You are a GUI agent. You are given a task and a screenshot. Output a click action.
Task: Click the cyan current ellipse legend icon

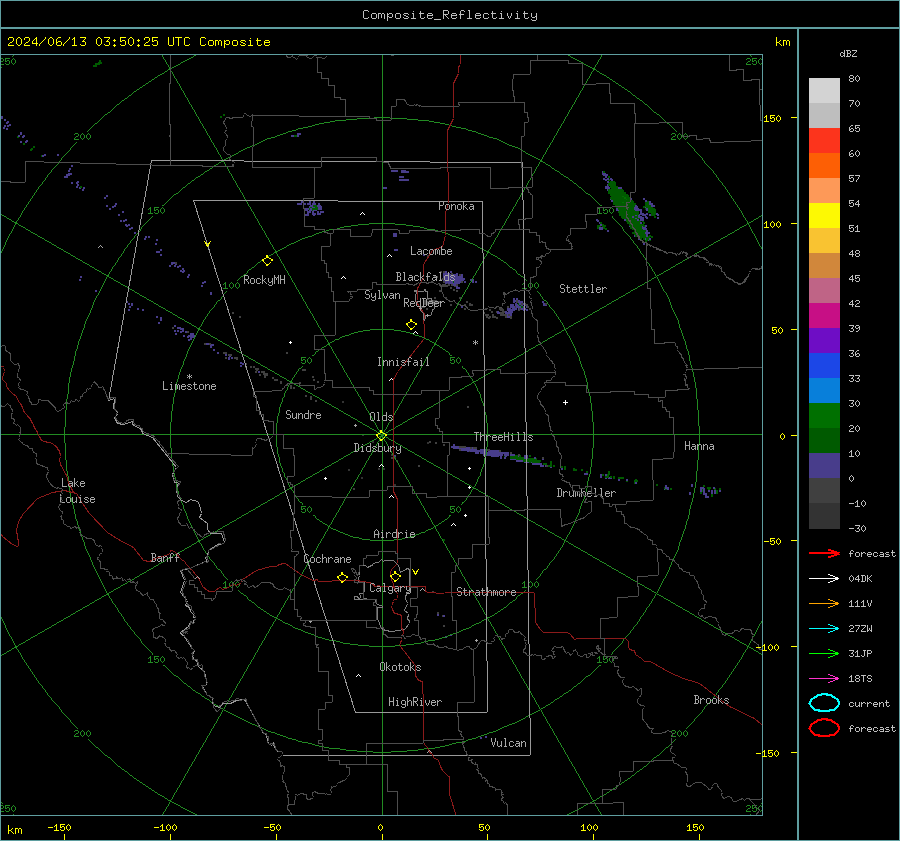click(824, 703)
